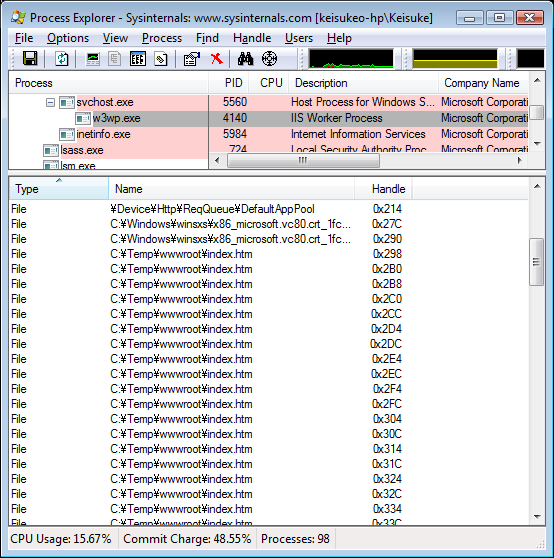Sort by the Handle column header

coord(383,189)
